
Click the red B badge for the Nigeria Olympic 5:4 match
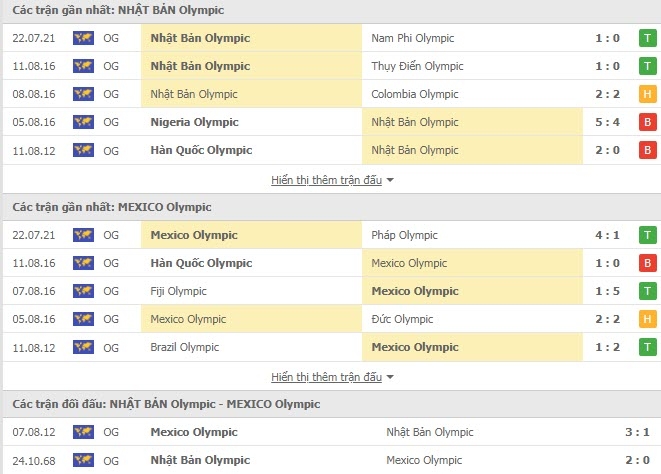click(648, 122)
